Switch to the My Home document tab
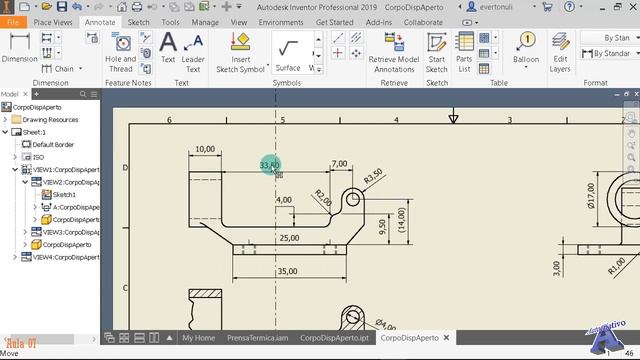Image resolution: width=640 pixels, height=360 pixels. [x=198, y=338]
